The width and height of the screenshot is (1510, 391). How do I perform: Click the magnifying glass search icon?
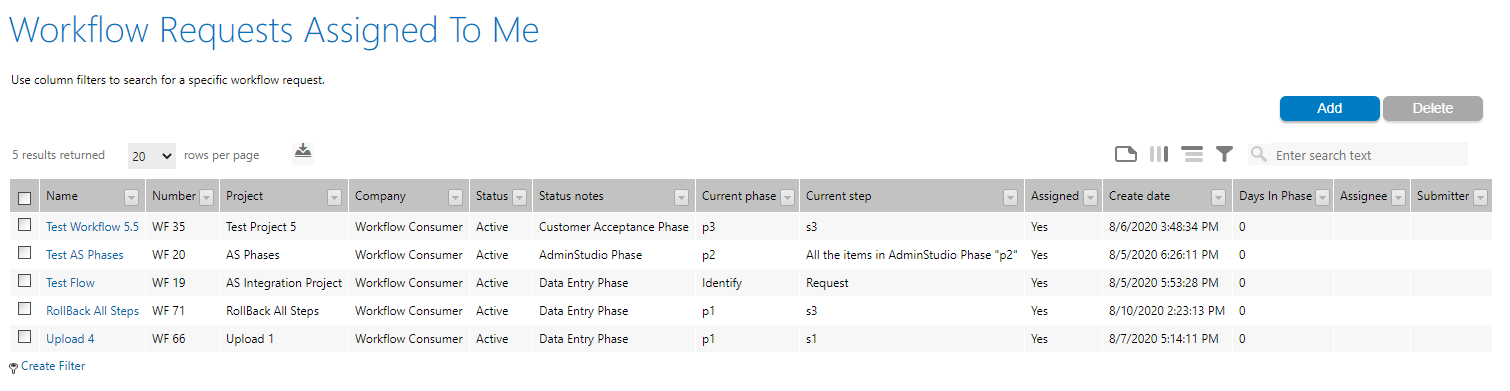[1259, 154]
